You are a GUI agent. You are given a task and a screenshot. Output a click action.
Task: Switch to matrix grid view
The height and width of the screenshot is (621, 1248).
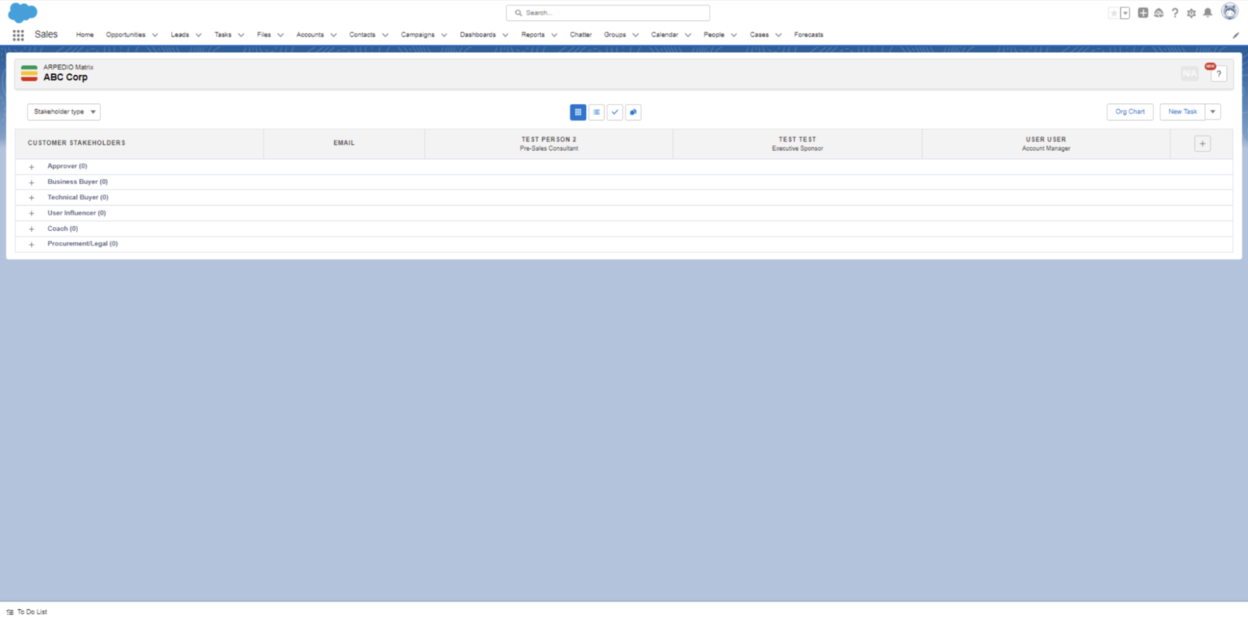578,112
